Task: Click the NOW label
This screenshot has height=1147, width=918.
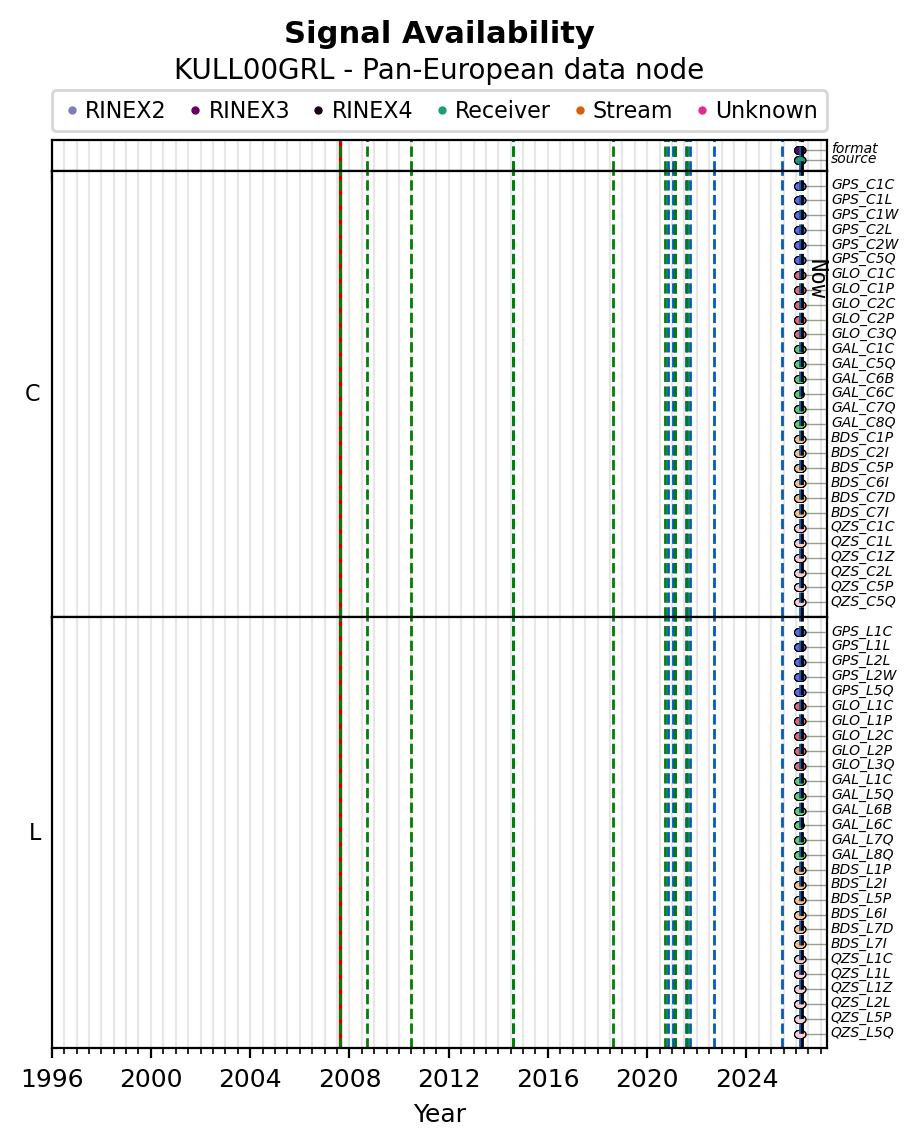Action: click(817, 279)
